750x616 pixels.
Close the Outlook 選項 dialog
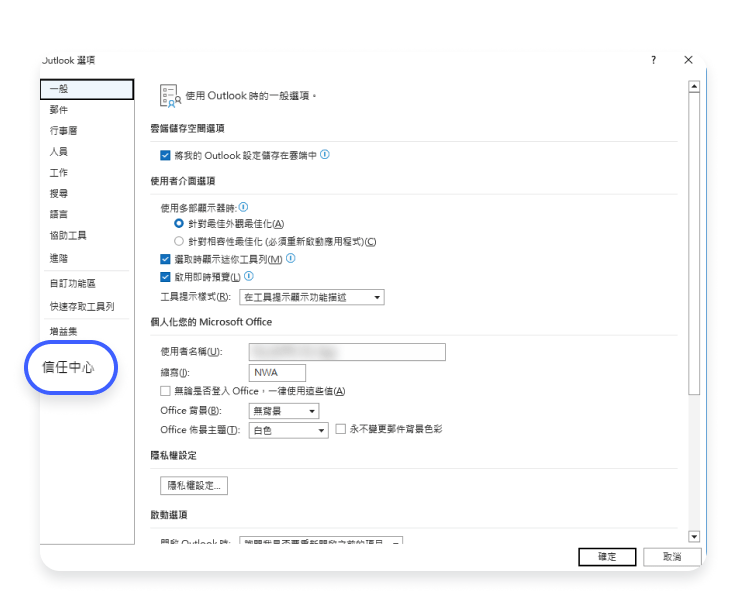(688, 60)
